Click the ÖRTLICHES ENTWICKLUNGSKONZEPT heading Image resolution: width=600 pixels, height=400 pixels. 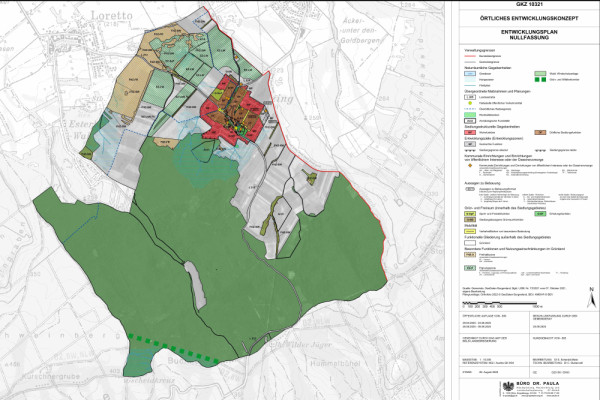[x=524, y=18]
